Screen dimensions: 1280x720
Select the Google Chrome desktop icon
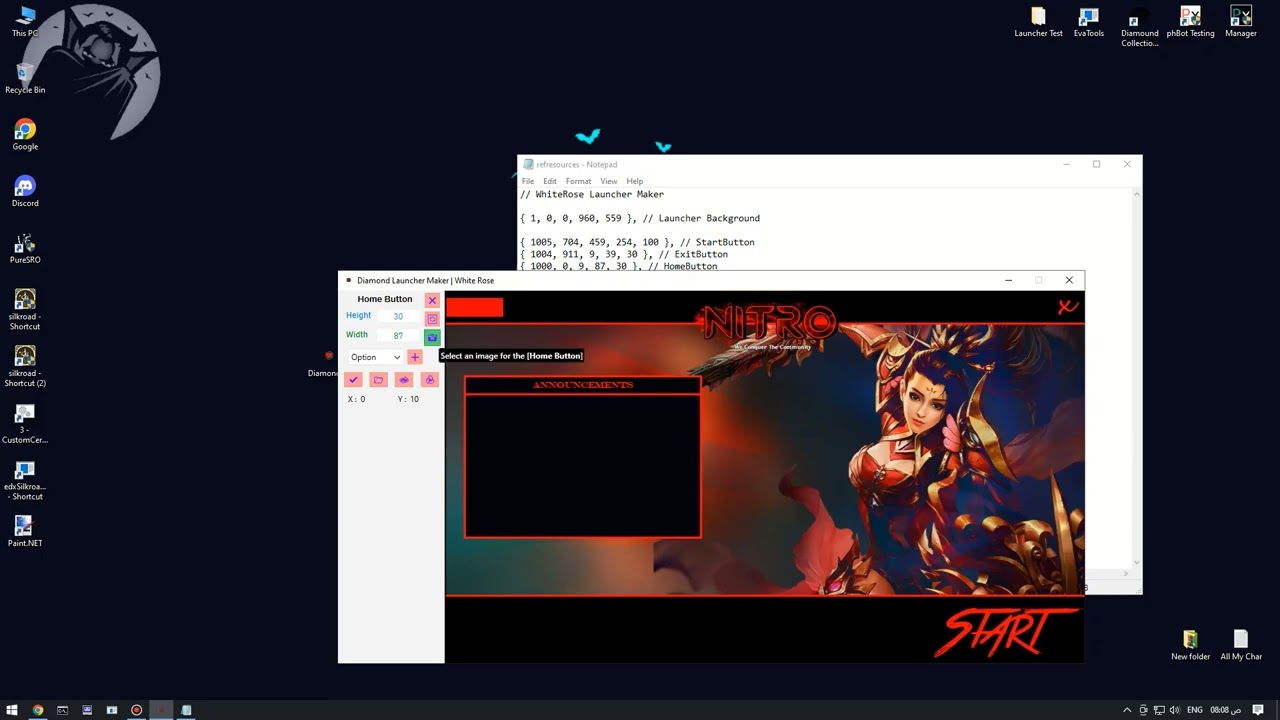coord(25,135)
